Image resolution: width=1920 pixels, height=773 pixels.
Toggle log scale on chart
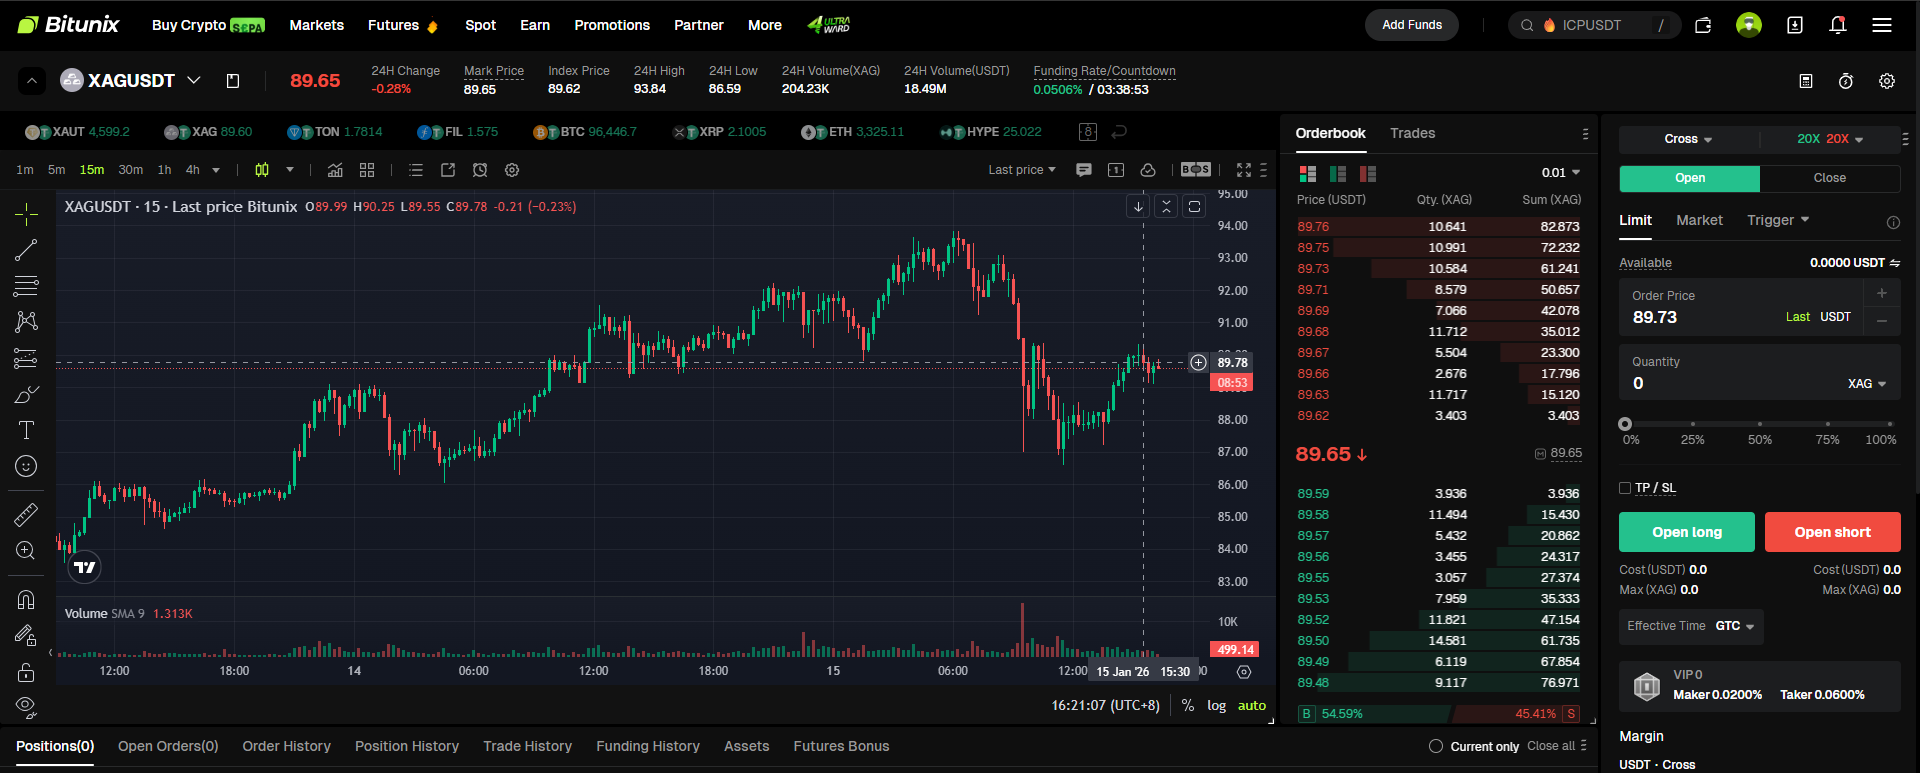(x=1216, y=705)
